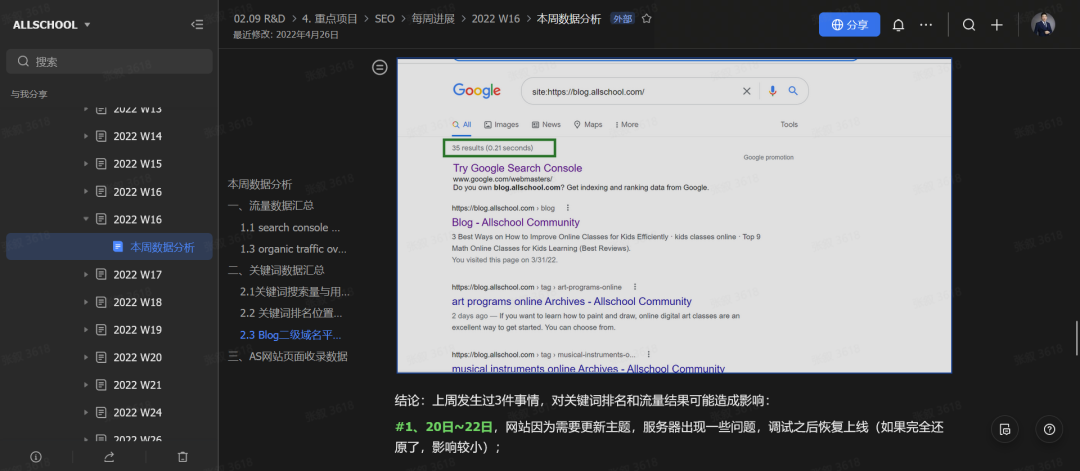Jump to 1.1 search console outline heading
Image resolution: width=1080 pixels, height=471 pixels.
pos(290,227)
